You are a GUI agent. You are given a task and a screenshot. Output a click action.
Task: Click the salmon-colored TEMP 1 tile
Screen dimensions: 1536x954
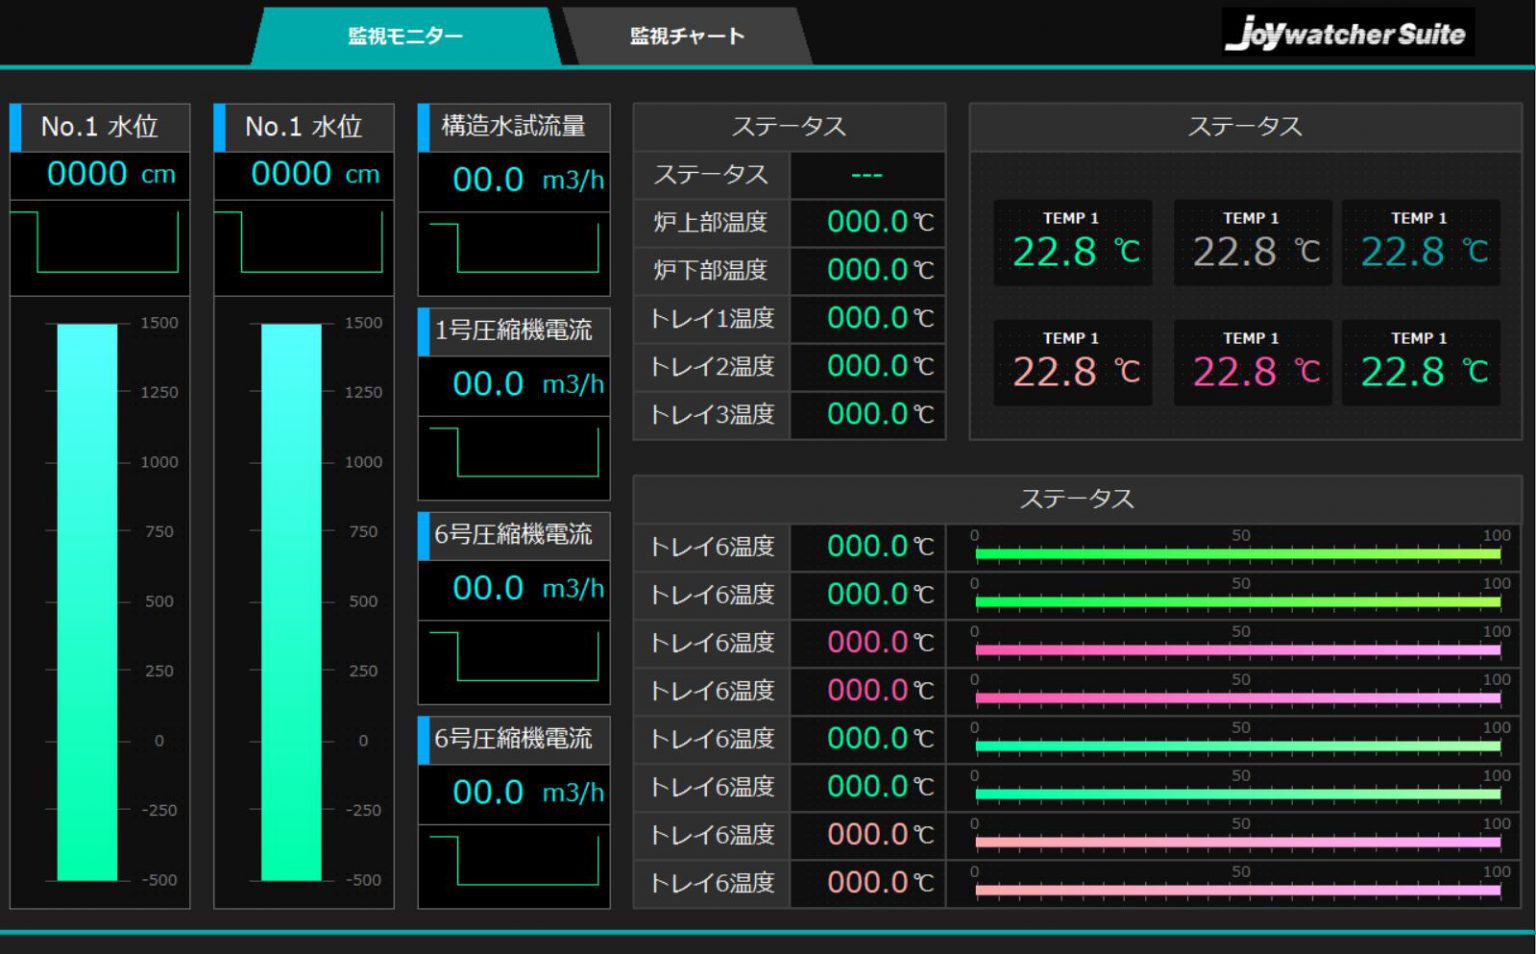tap(1072, 365)
